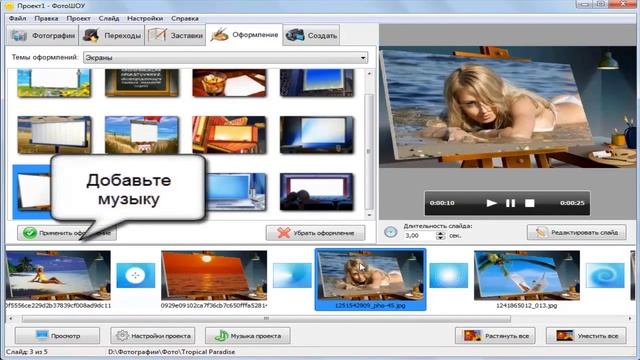Select the red-orange screen theme thumbnail

point(229,135)
